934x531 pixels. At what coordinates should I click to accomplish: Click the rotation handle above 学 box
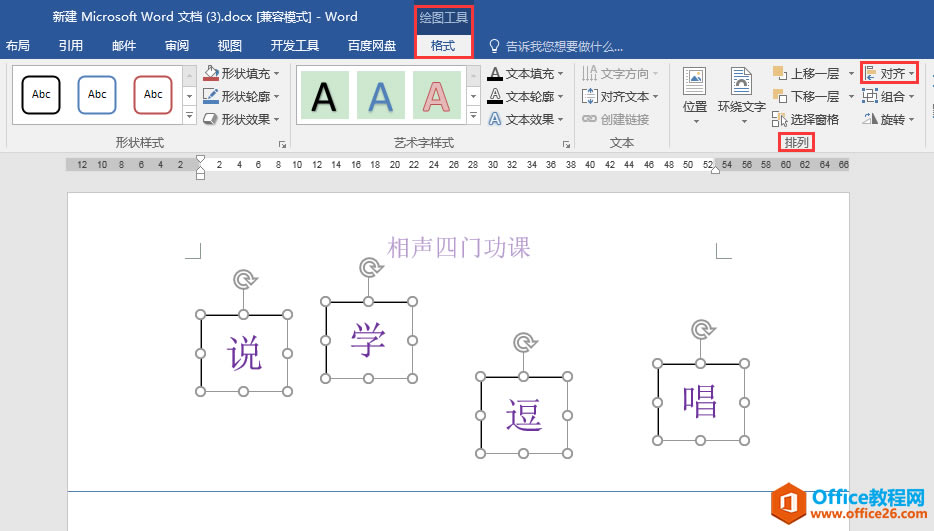(x=371, y=268)
